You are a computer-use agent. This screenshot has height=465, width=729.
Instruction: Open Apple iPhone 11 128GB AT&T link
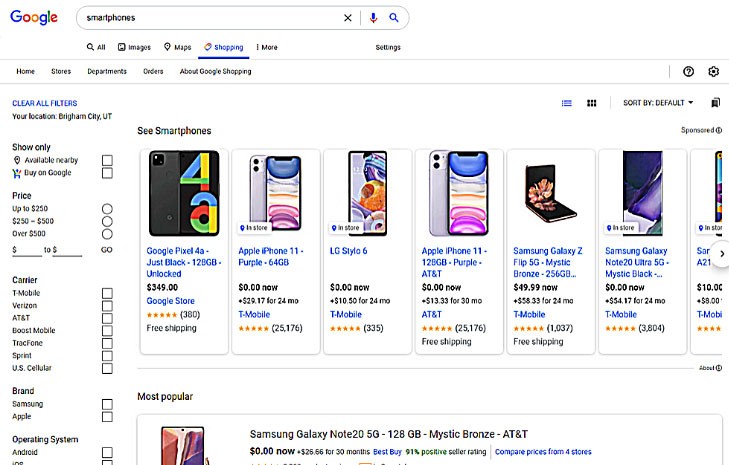click(454, 262)
